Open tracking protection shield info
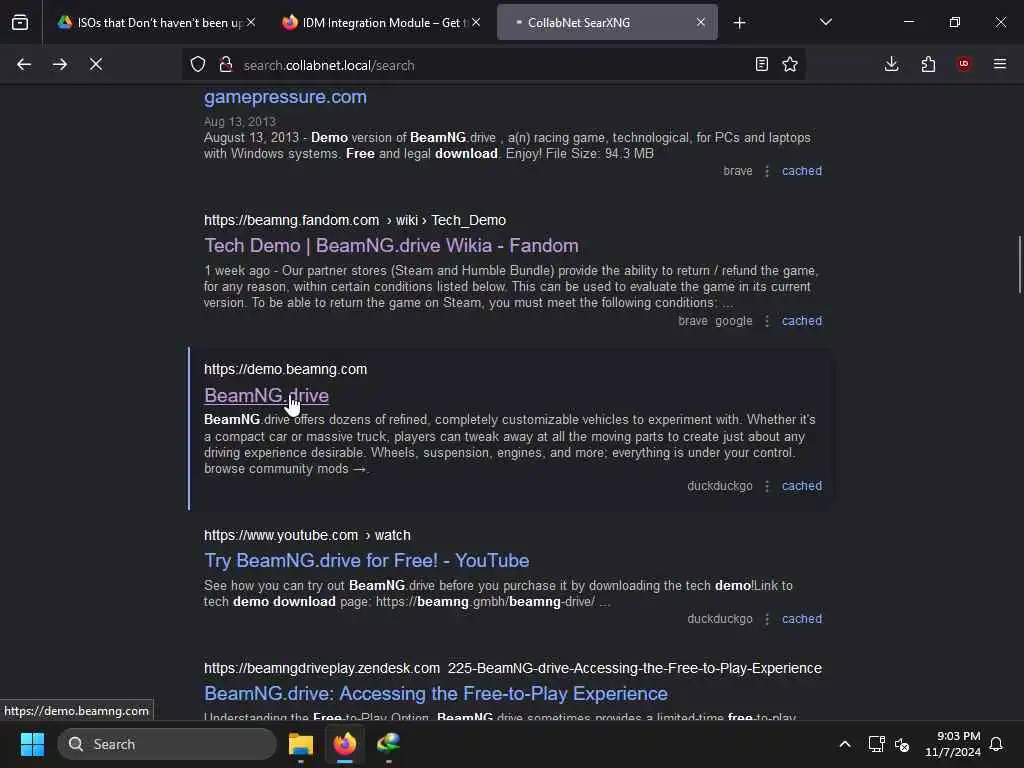The height and width of the screenshot is (768, 1024). click(x=198, y=65)
